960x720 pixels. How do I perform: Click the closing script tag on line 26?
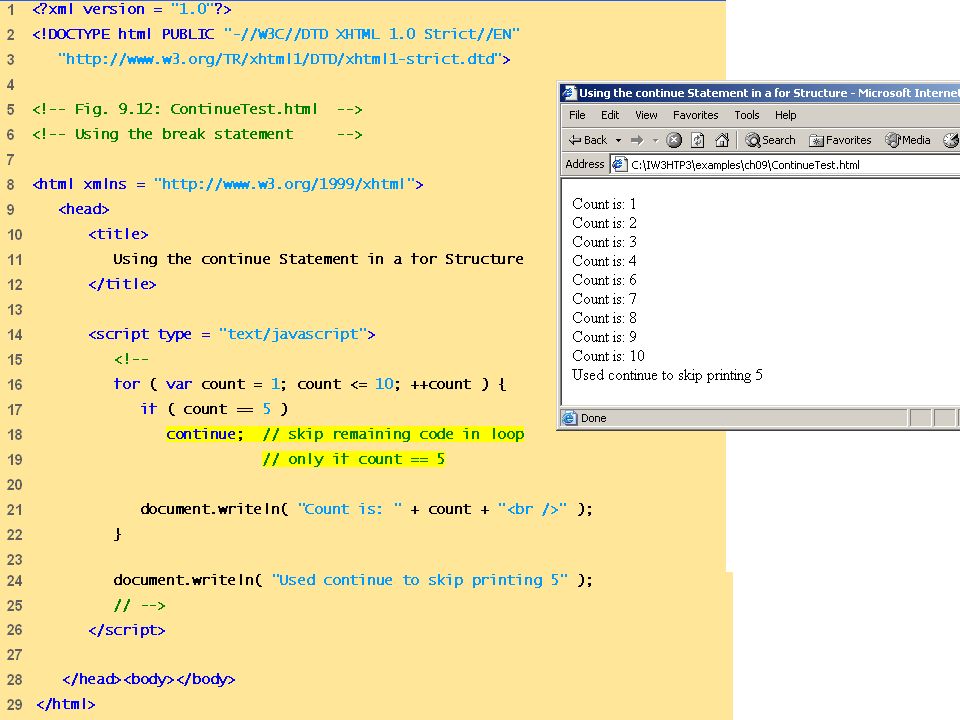[x=127, y=630]
